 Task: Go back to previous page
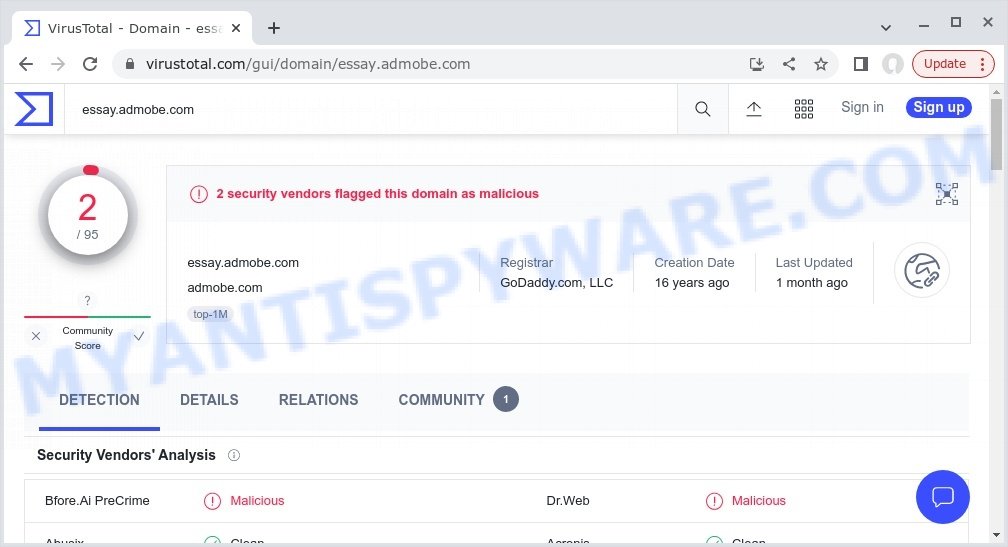(26, 64)
